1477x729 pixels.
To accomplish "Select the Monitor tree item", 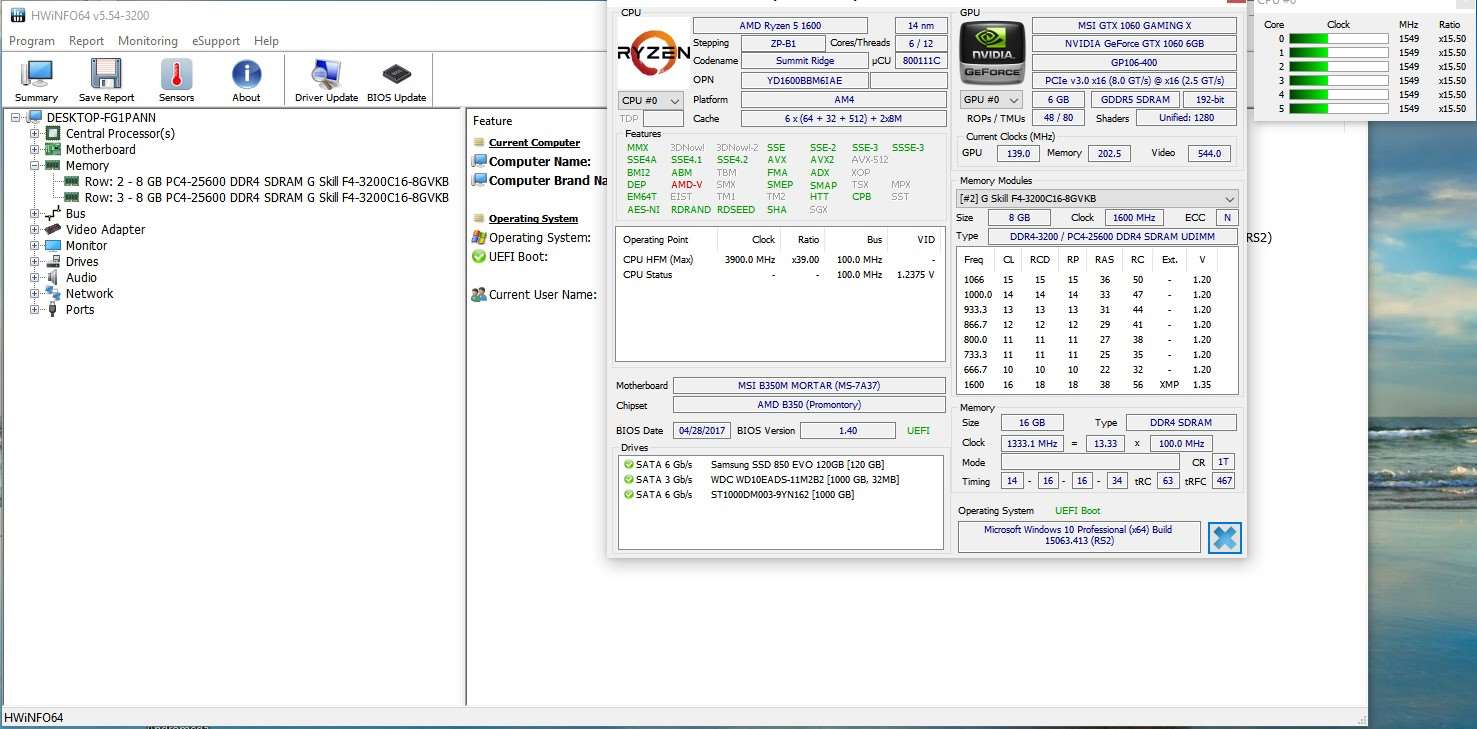I will click(86, 245).
